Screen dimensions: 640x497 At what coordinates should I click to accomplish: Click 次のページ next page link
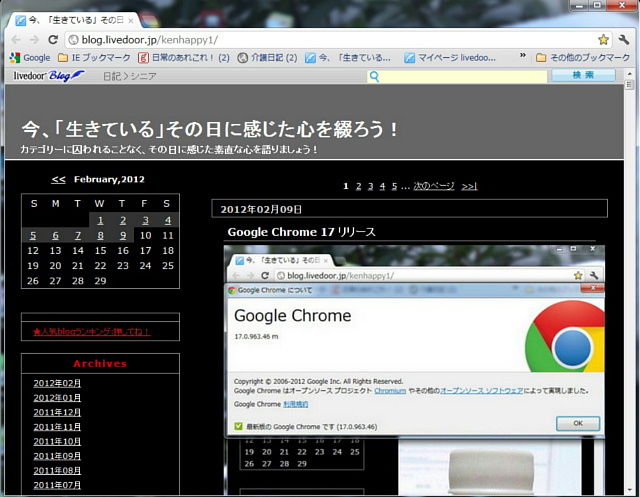(434, 186)
